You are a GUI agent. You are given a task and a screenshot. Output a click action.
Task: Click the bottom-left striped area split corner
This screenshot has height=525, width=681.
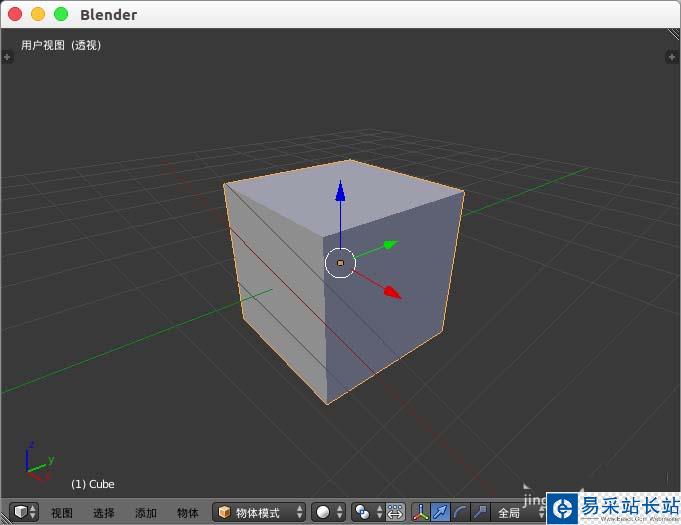pos(5,518)
